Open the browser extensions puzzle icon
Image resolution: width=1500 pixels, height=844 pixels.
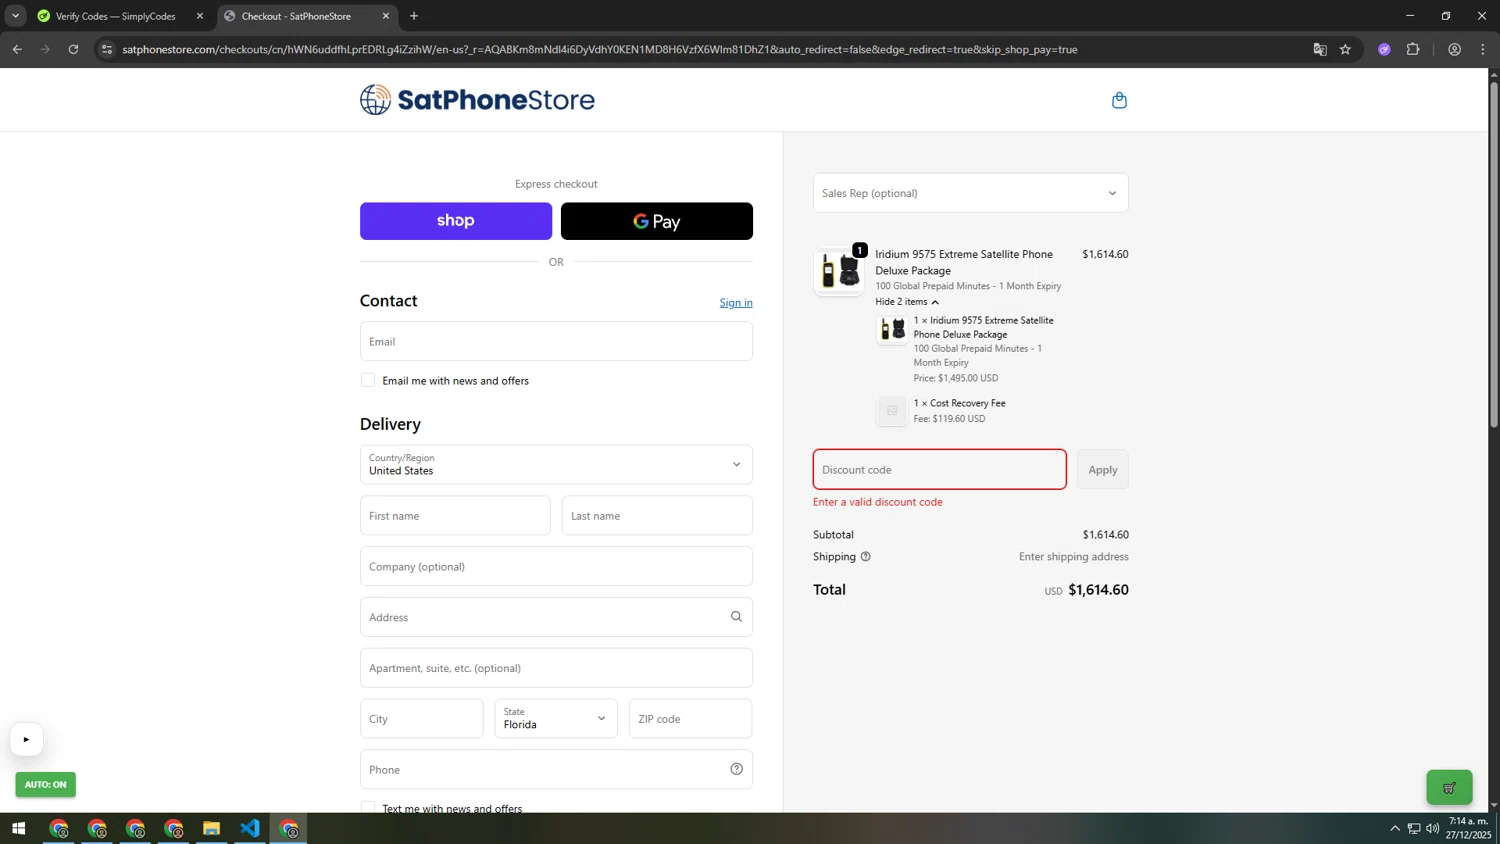(1413, 49)
